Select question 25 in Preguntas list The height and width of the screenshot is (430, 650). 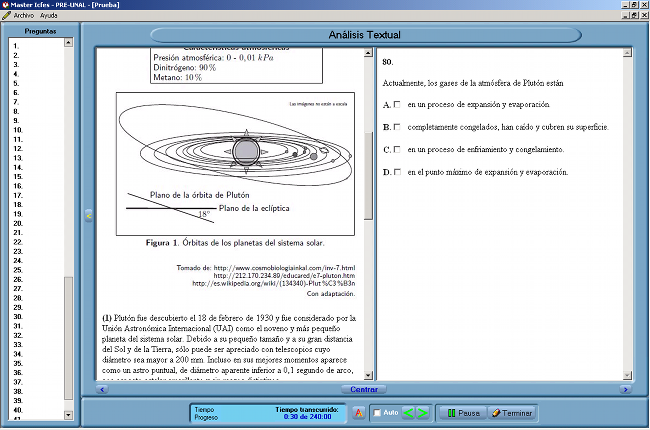pos(18,270)
